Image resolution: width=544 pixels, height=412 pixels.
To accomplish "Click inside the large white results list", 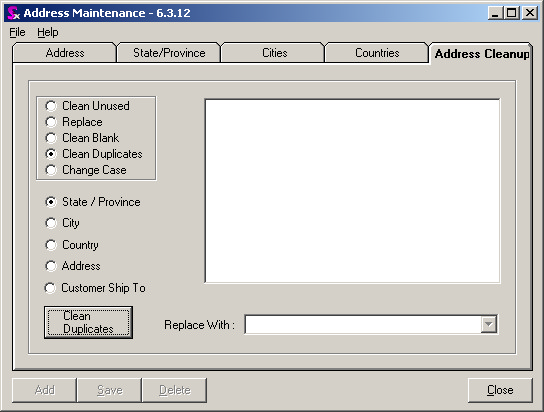I will click(x=352, y=191).
